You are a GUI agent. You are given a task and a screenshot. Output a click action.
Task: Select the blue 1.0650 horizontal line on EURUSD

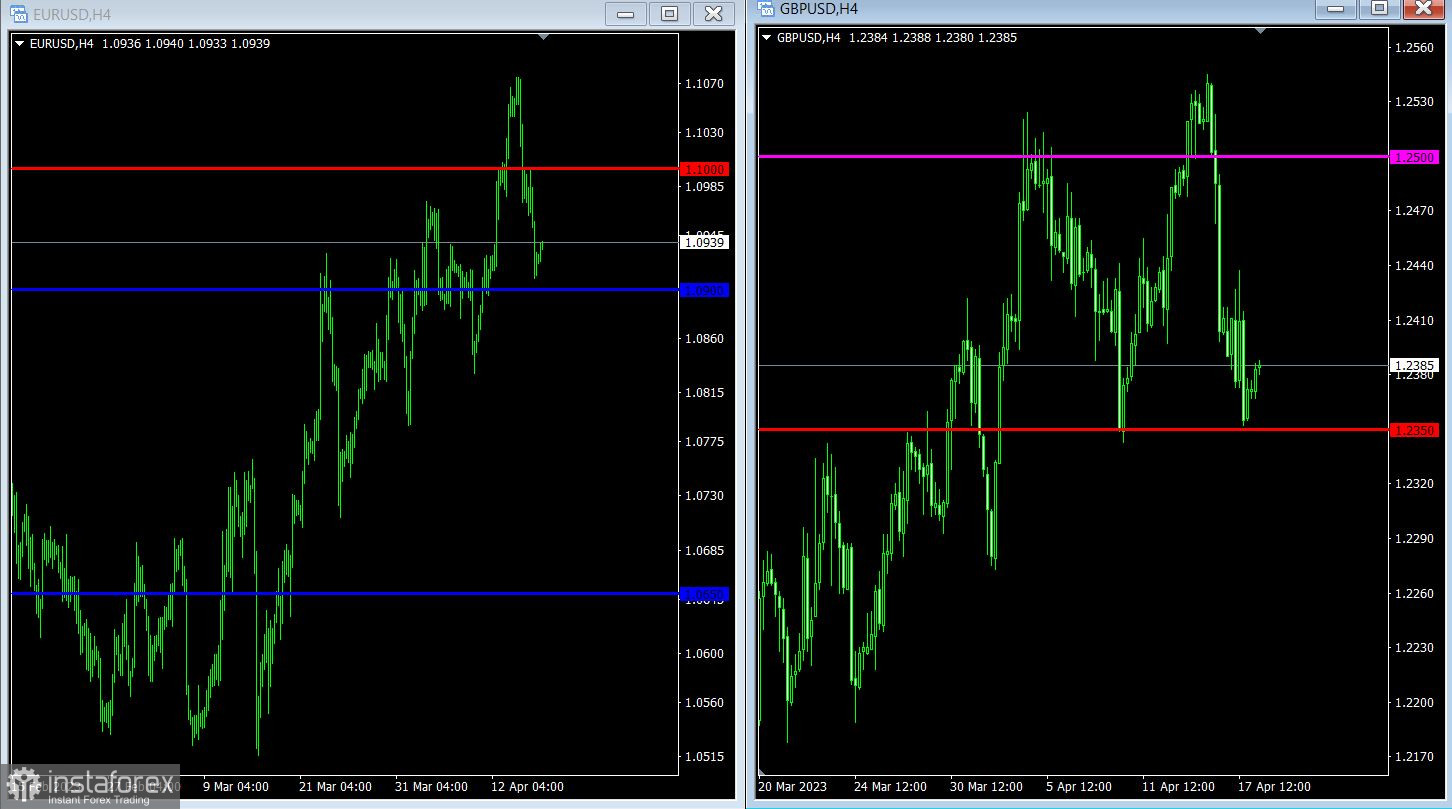point(344,593)
